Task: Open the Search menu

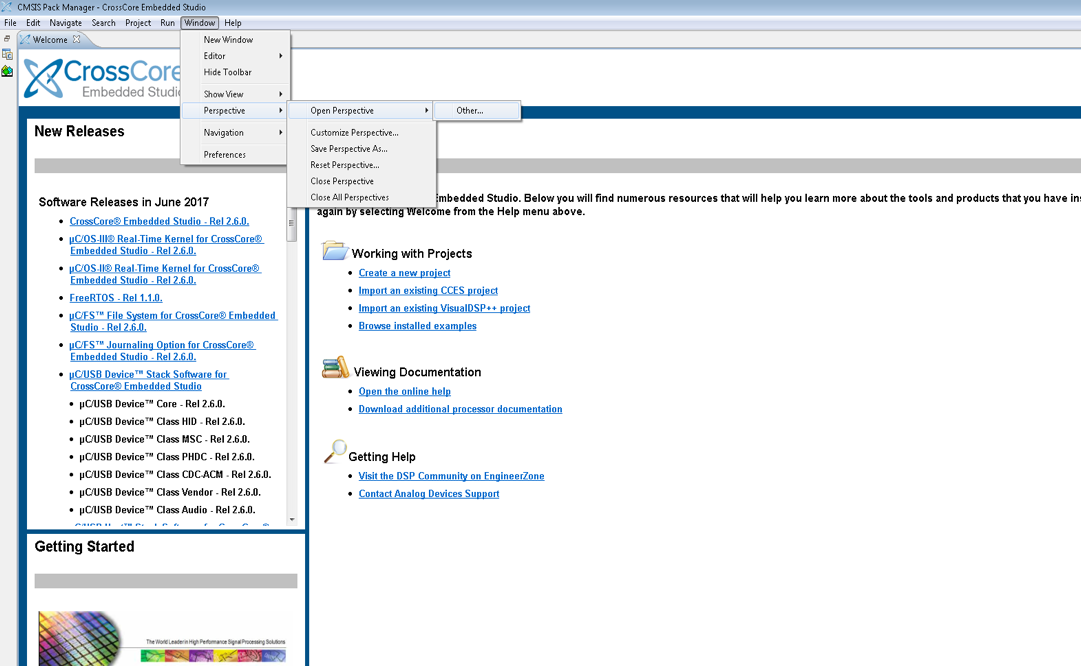Action: (x=103, y=23)
